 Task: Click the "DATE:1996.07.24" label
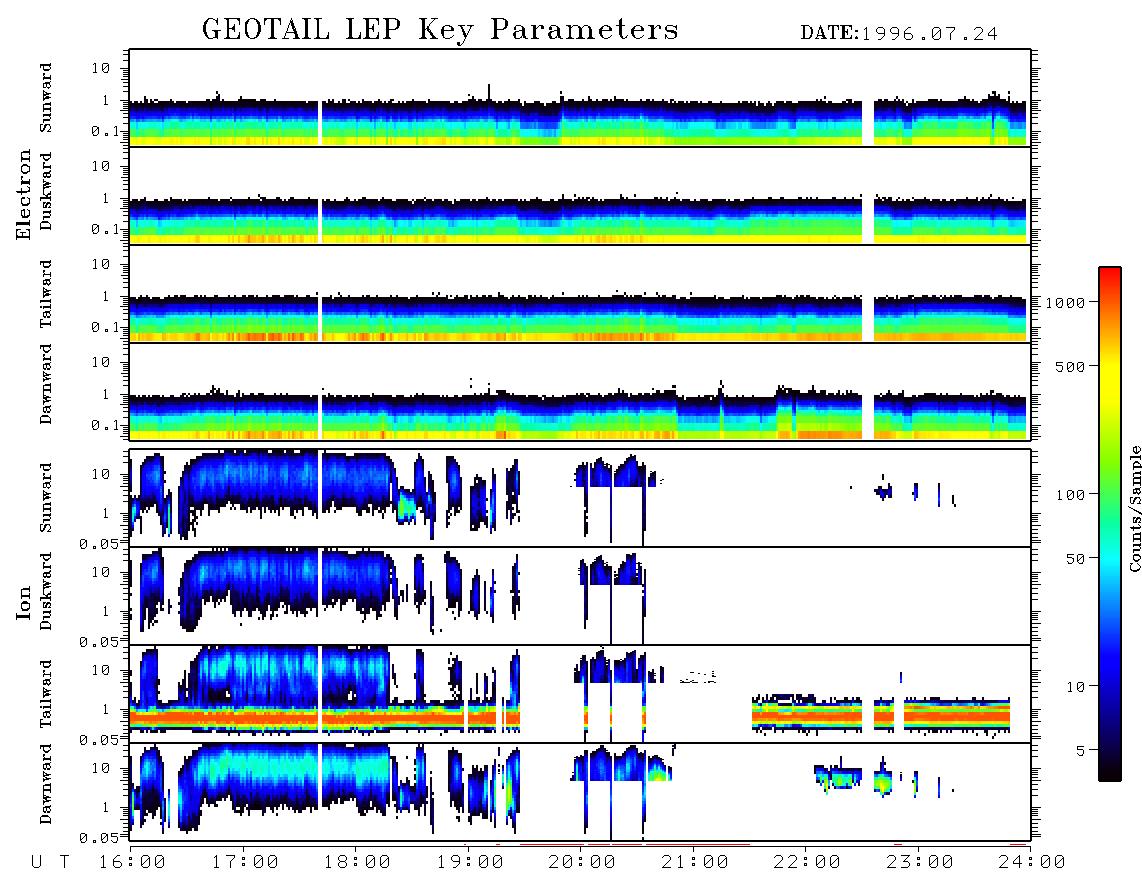(x=899, y=33)
